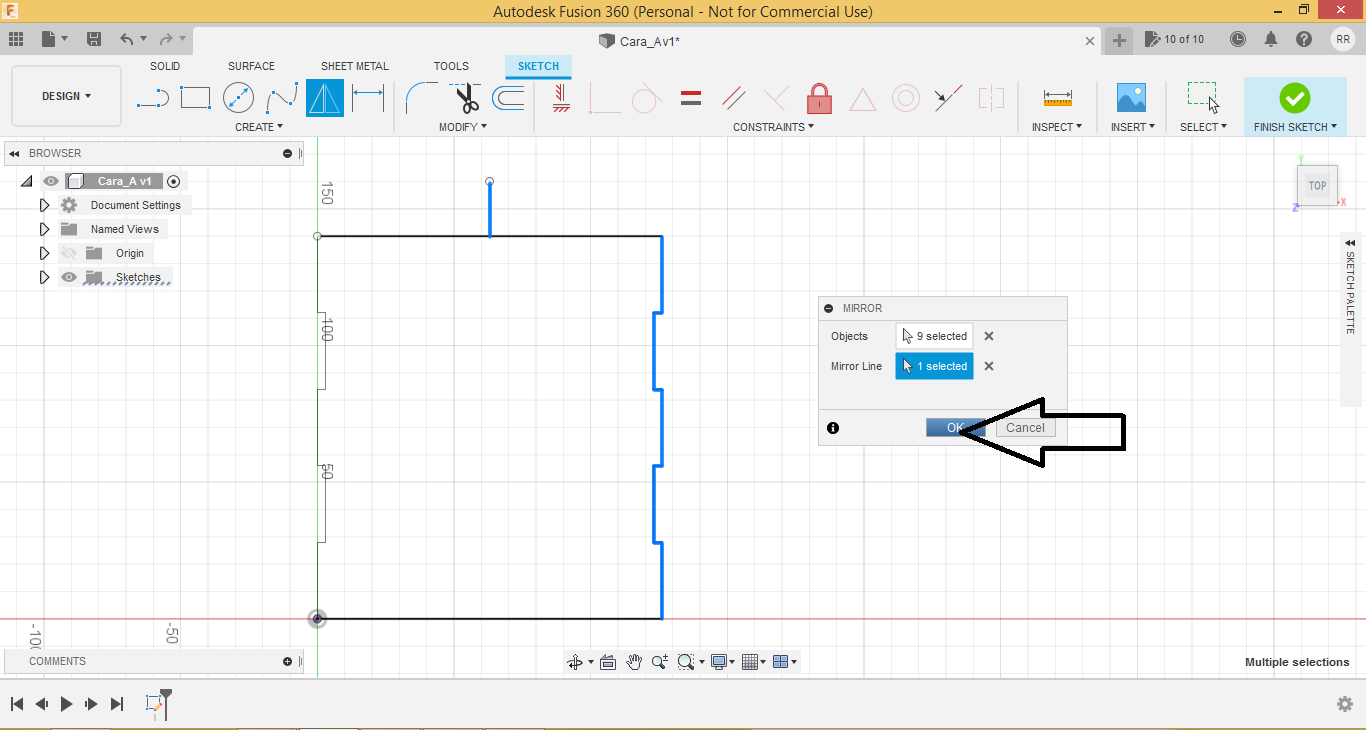Image resolution: width=1366 pixels, height=730 pixels.
Task: Expand the Document Settings node
Action: pyautogui.click(x=44, y=205)
